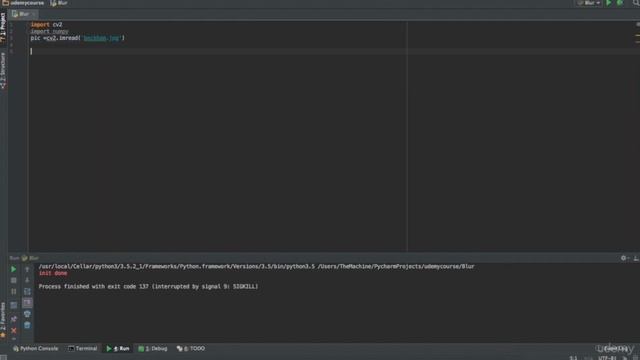Rerun the program from Run panel
The height and width of the screenshot is (360, 640).
13,269
